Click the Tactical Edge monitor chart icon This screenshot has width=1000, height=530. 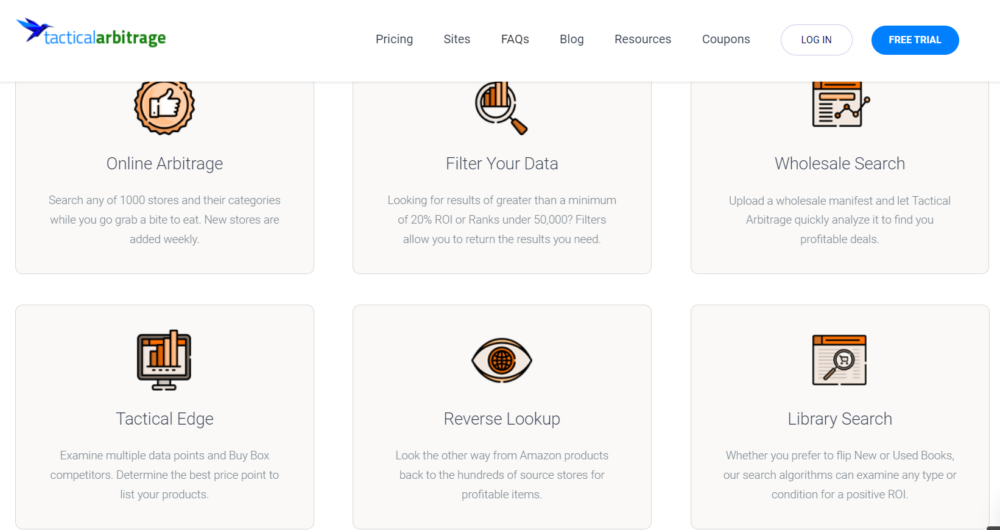165,360
